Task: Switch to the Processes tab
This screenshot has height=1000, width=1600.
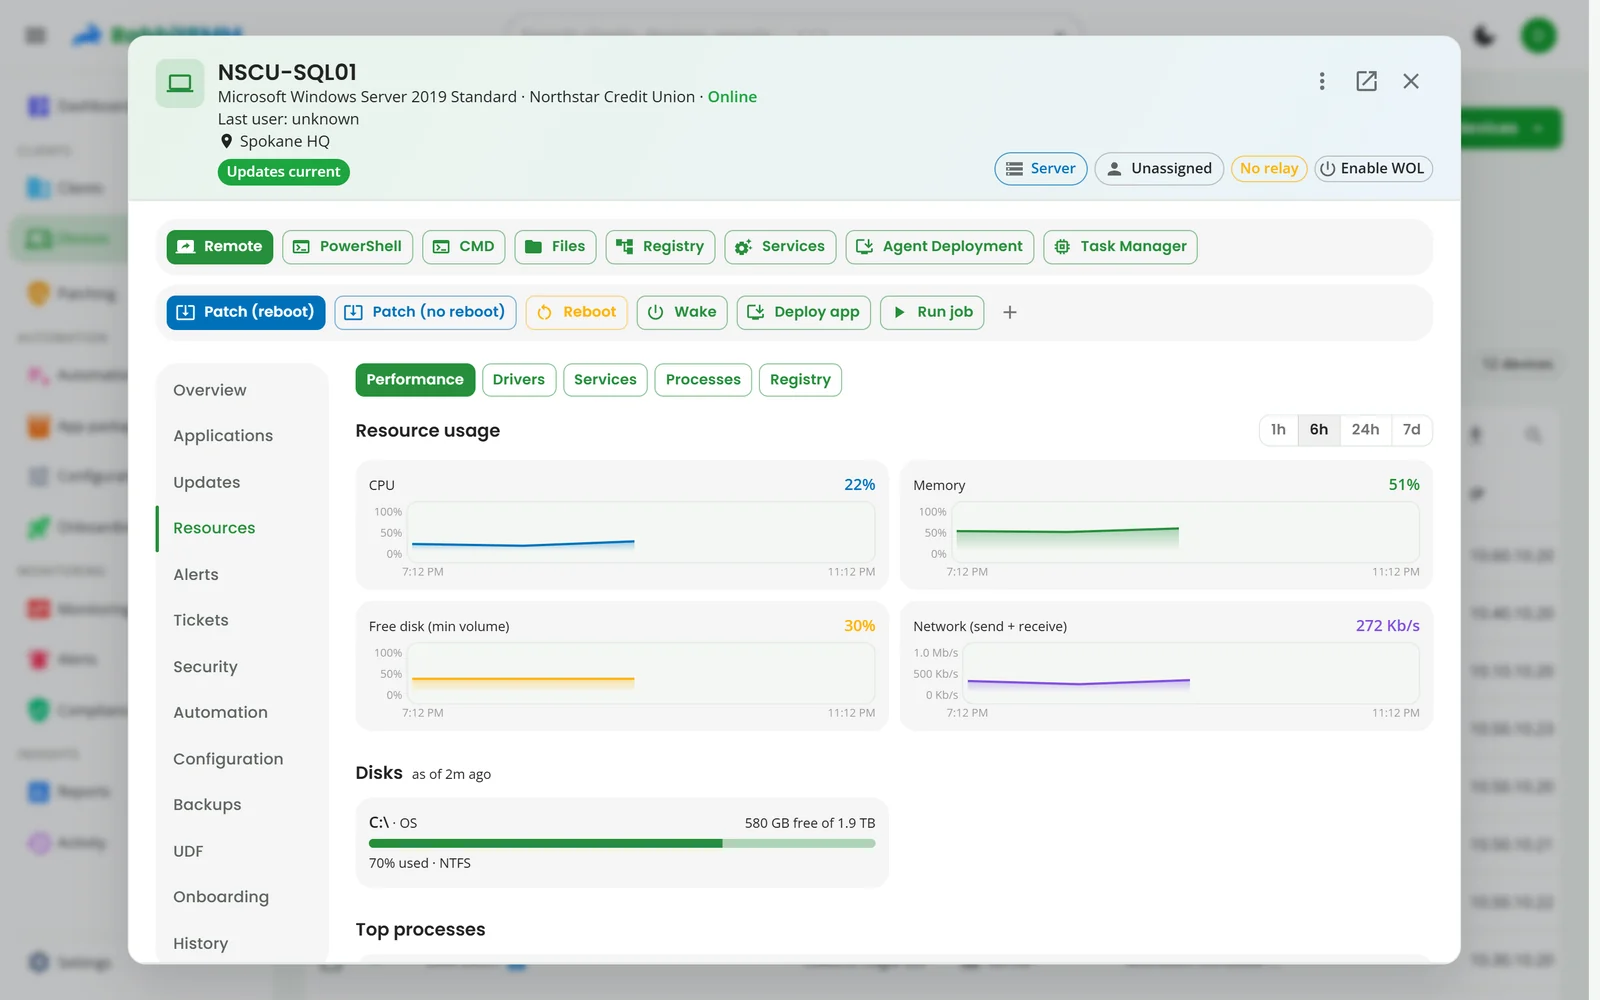Action: point(703,380)
